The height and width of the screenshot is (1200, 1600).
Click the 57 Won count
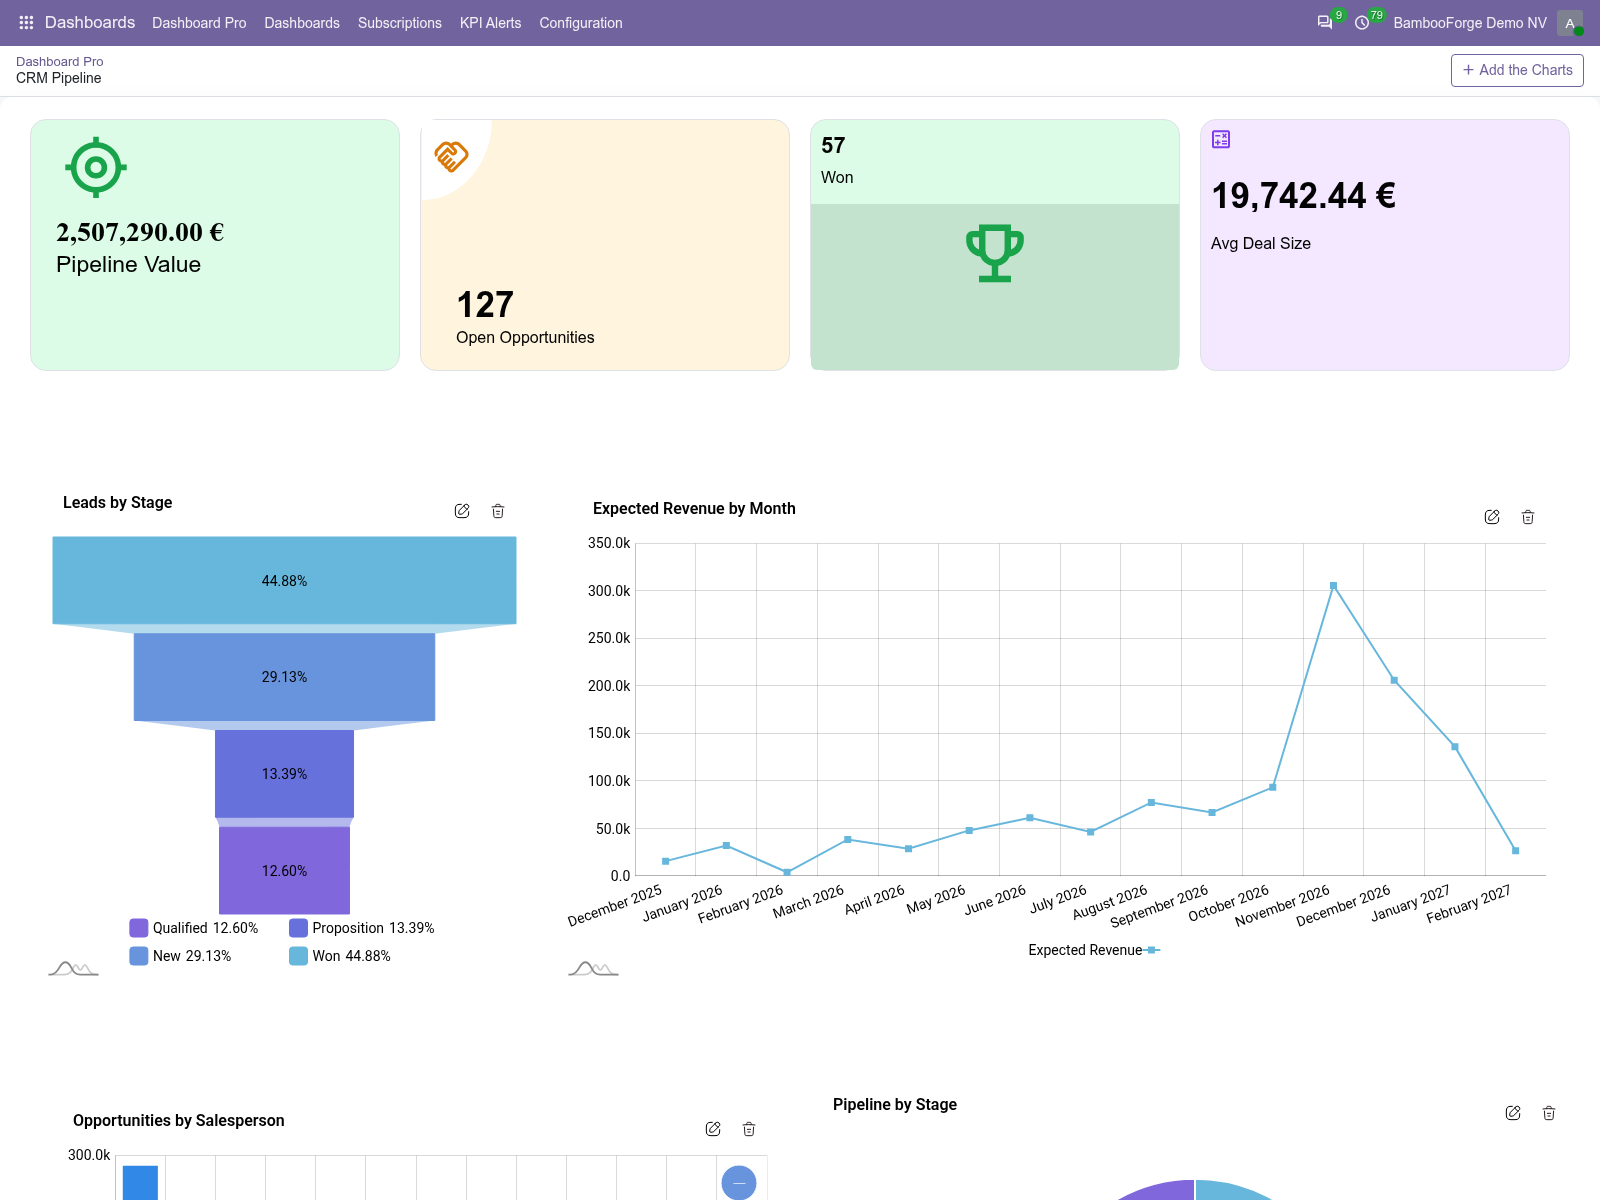click(x=833, y=146)
